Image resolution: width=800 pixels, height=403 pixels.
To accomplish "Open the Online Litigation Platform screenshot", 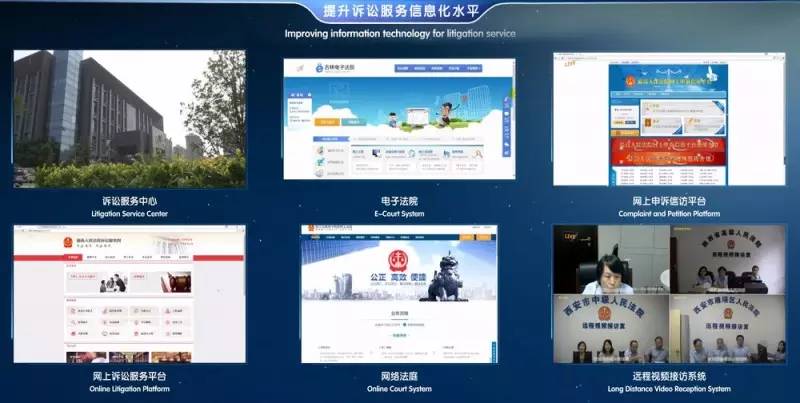I will click(129, 293).
